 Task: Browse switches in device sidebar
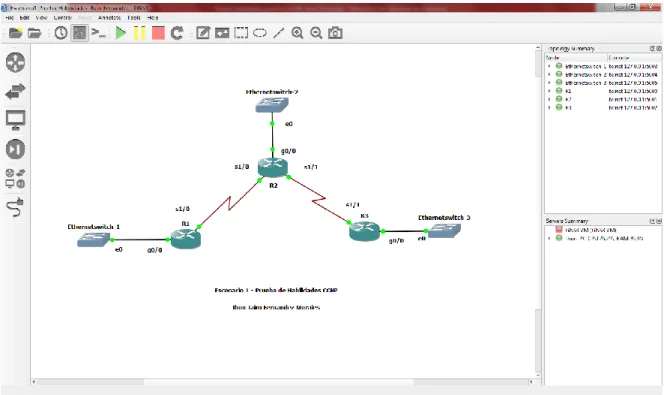point(16,91)
